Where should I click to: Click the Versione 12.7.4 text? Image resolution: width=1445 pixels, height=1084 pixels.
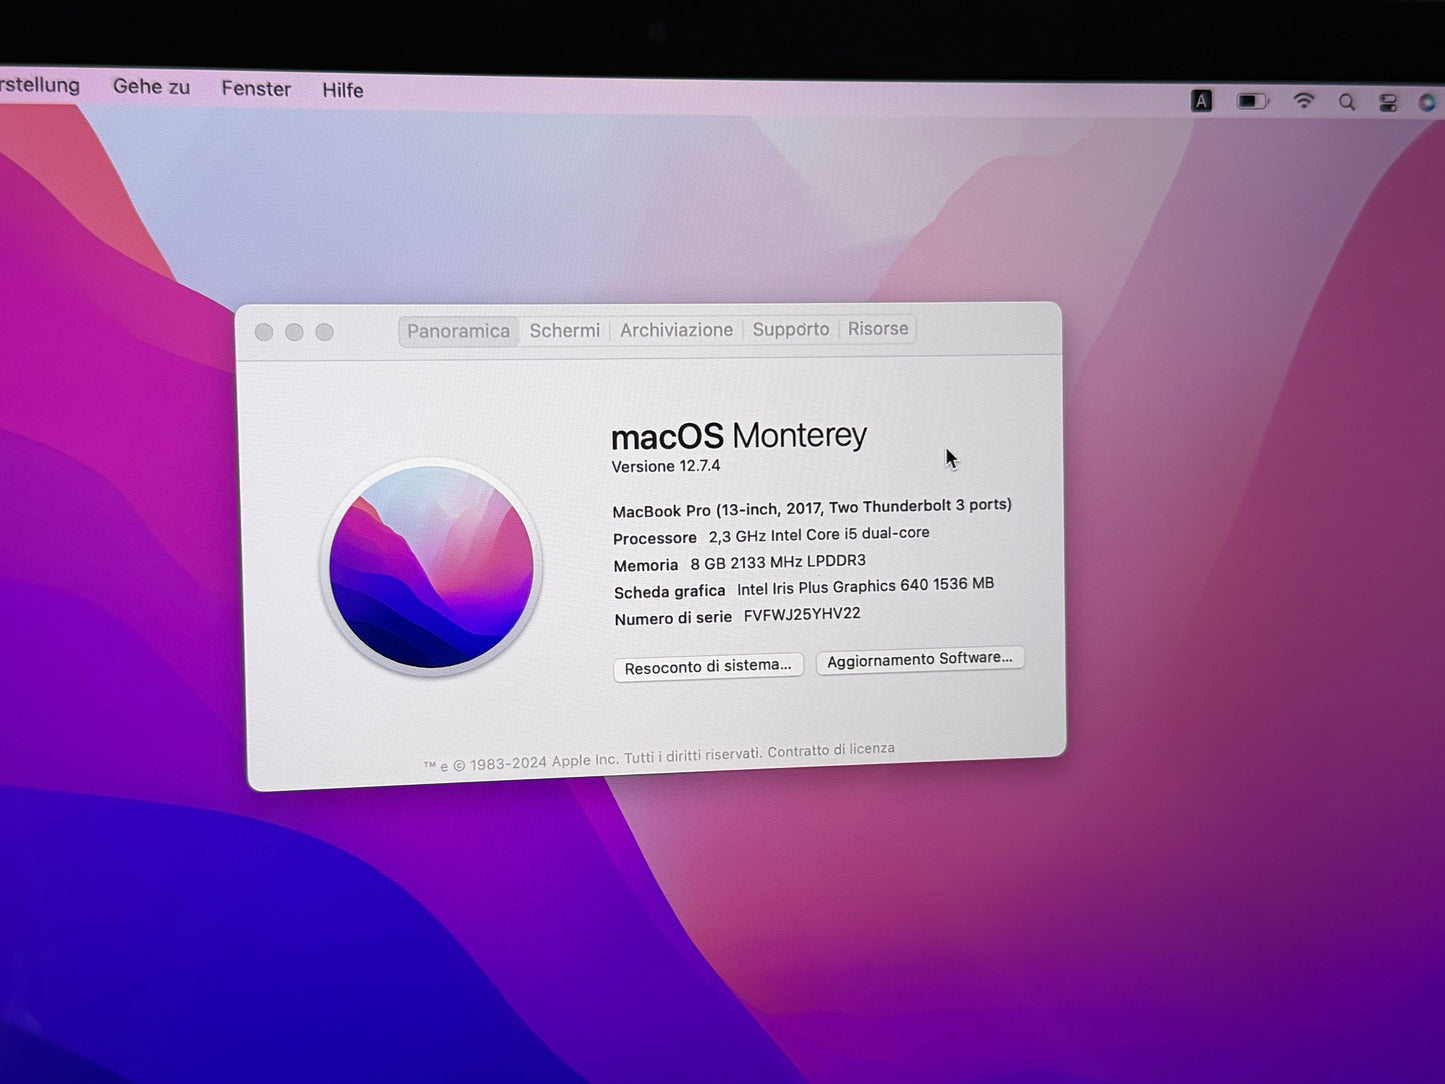pyautogui.click(x=666, y=466)
